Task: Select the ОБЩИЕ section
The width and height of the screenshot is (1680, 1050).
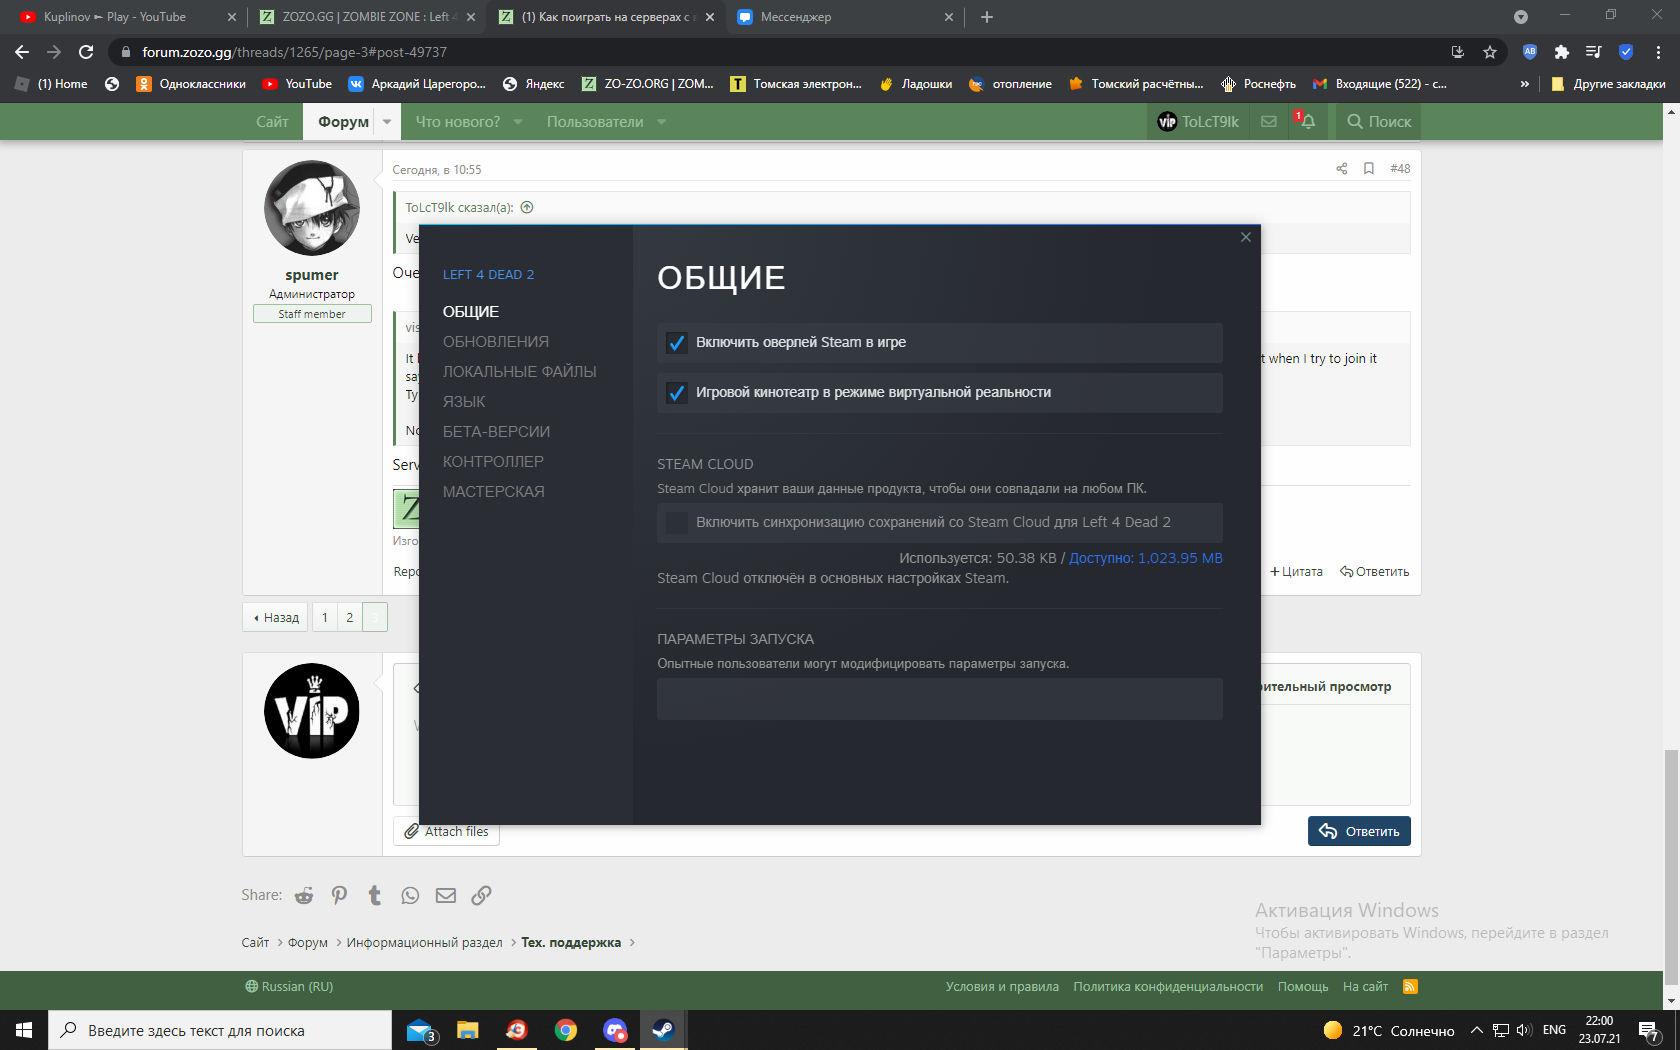Action: click(471, 312)
